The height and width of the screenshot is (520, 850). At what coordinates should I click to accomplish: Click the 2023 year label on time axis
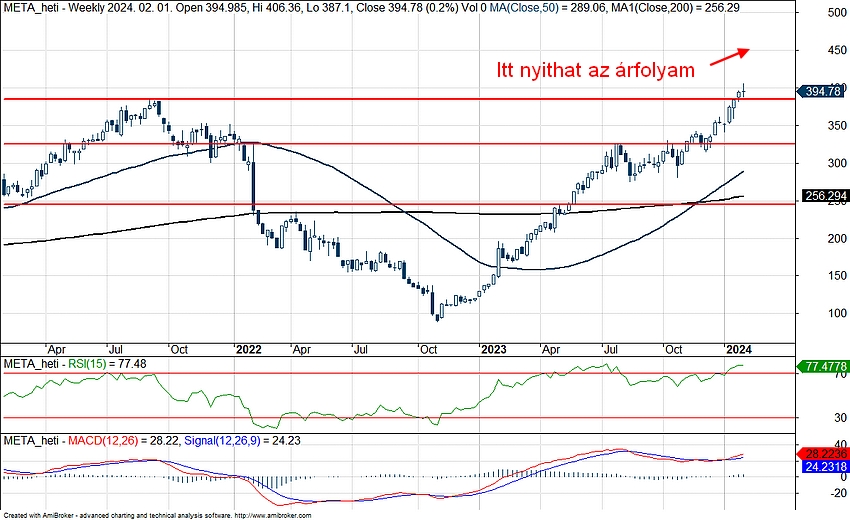point(493,350)
